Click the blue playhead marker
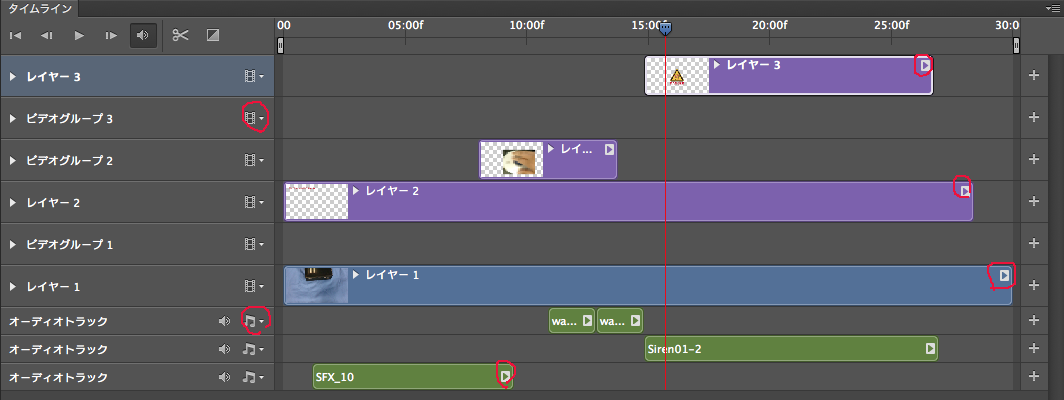Viewport: 1064px width, 400px height. [x=665, y=29]
